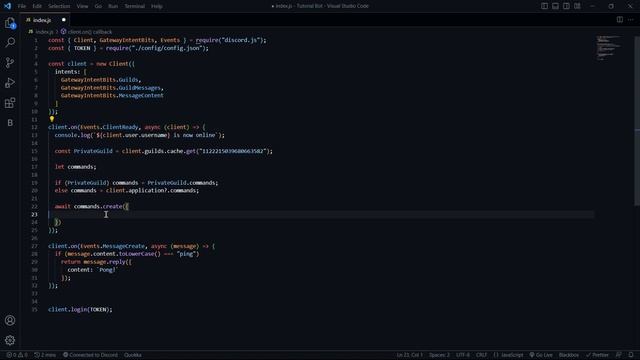Click 'GatewayIntentBits.GuildMessages,' line
640x360 pixels.
112,88
